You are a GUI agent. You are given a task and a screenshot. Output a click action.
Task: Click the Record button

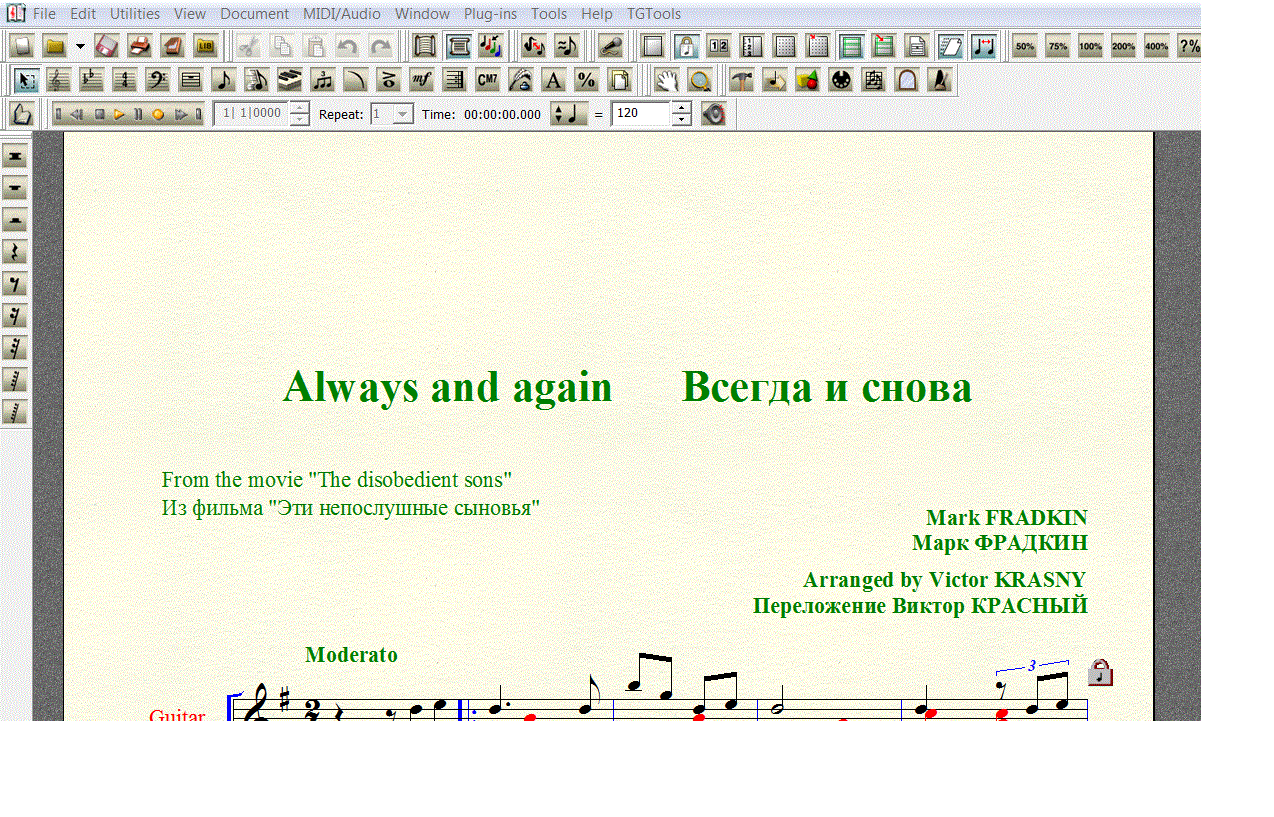[x=158, y=114]
